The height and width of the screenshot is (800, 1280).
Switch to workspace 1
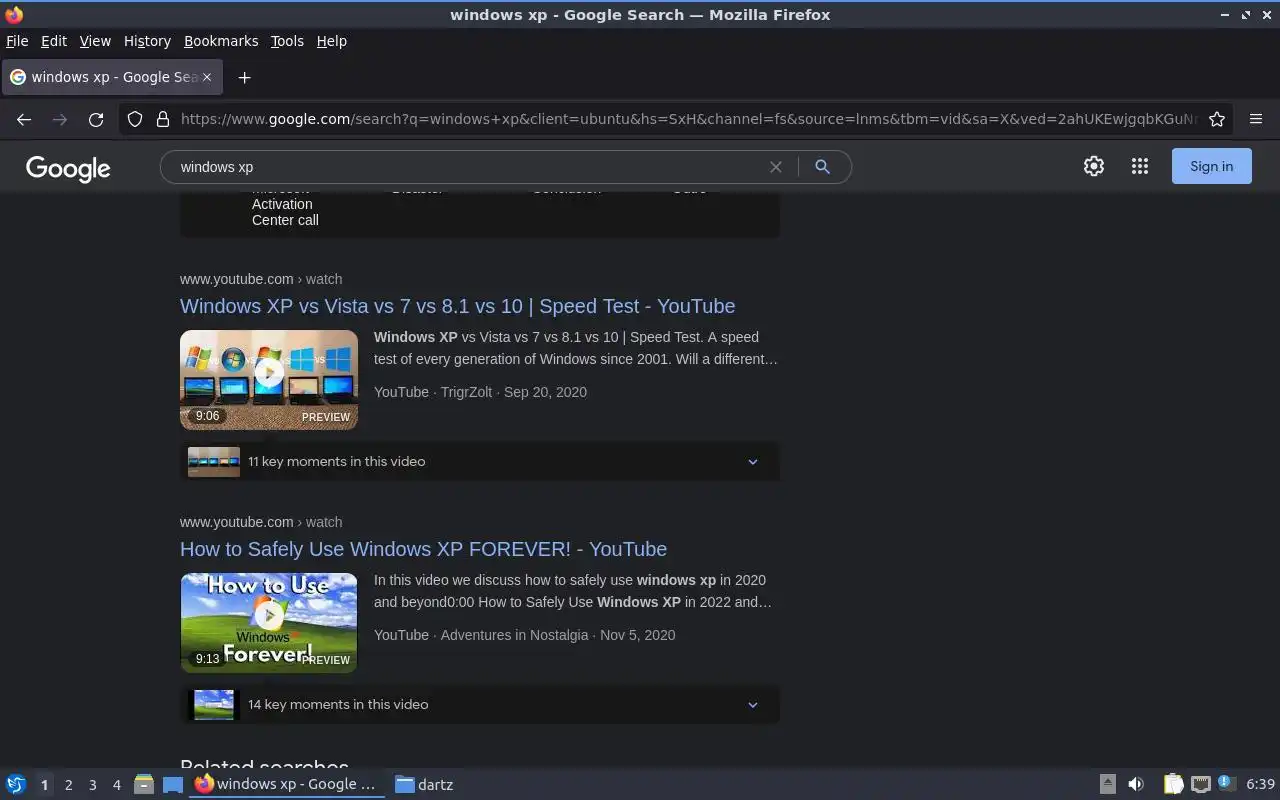[44, 785]
